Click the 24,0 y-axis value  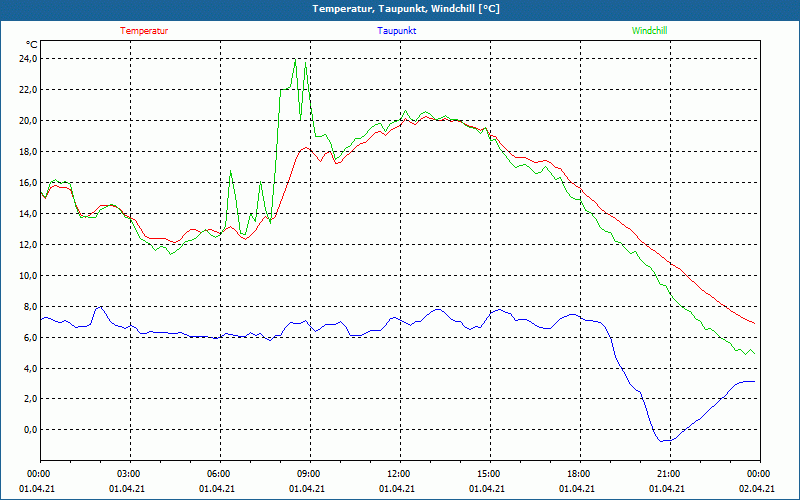coord(28,59)
